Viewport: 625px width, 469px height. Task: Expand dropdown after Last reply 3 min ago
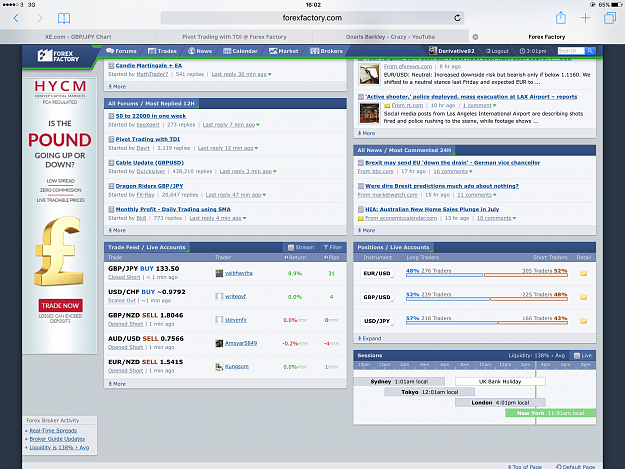pos(275,172)
